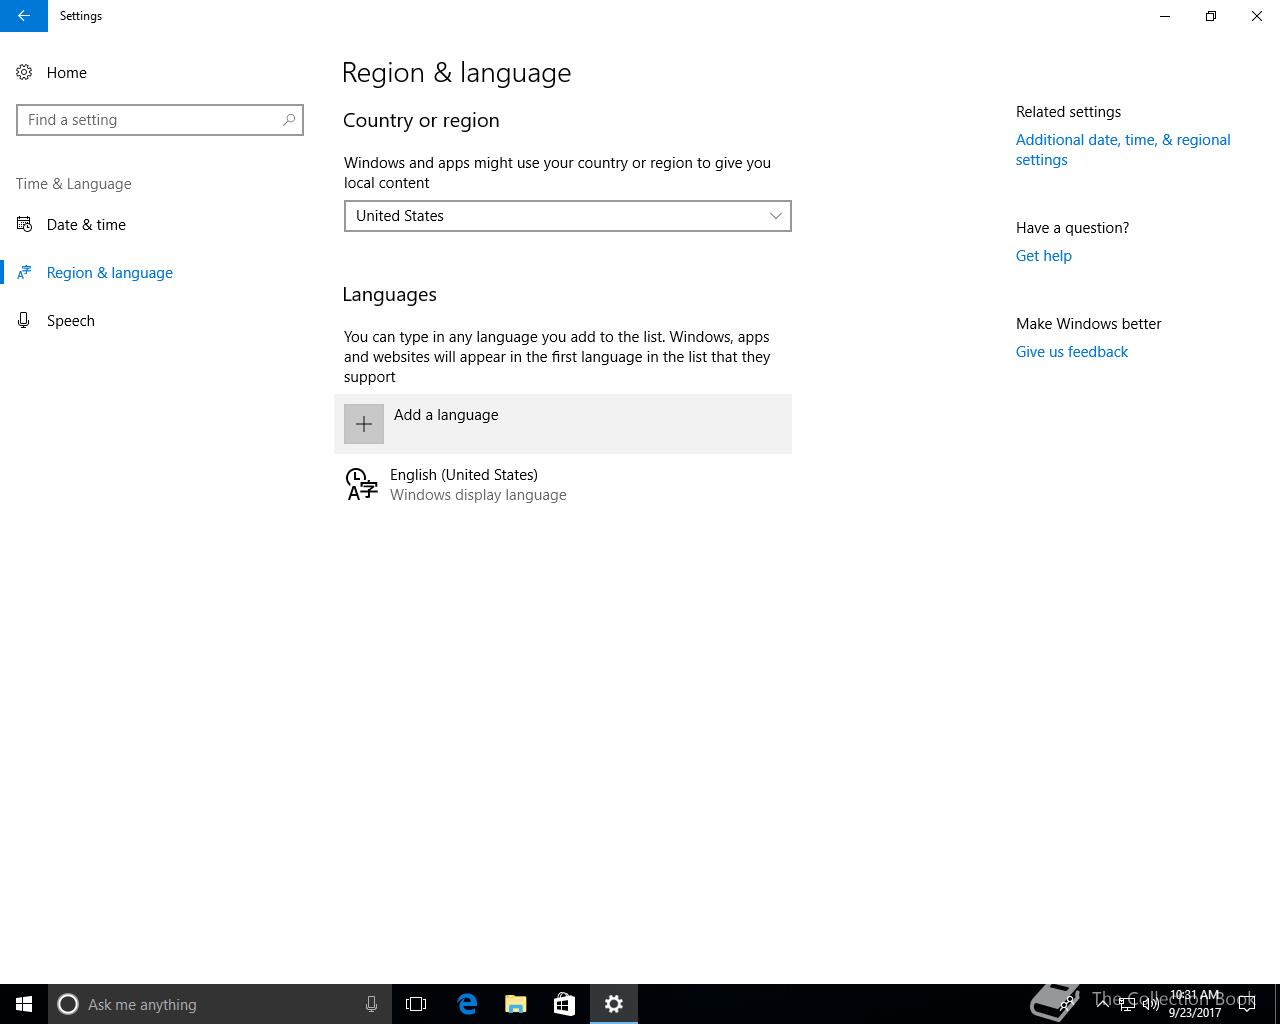
Task: Open Additional date, time, & regional settings
Action: tap(1123, 150)
